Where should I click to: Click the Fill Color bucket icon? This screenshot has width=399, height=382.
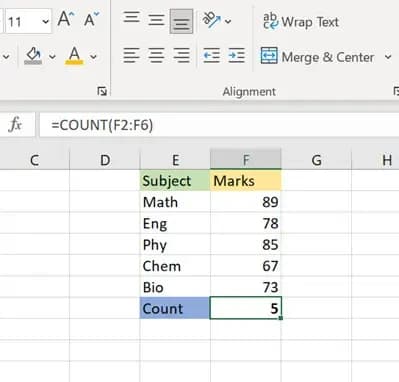[x=33, y=55]
